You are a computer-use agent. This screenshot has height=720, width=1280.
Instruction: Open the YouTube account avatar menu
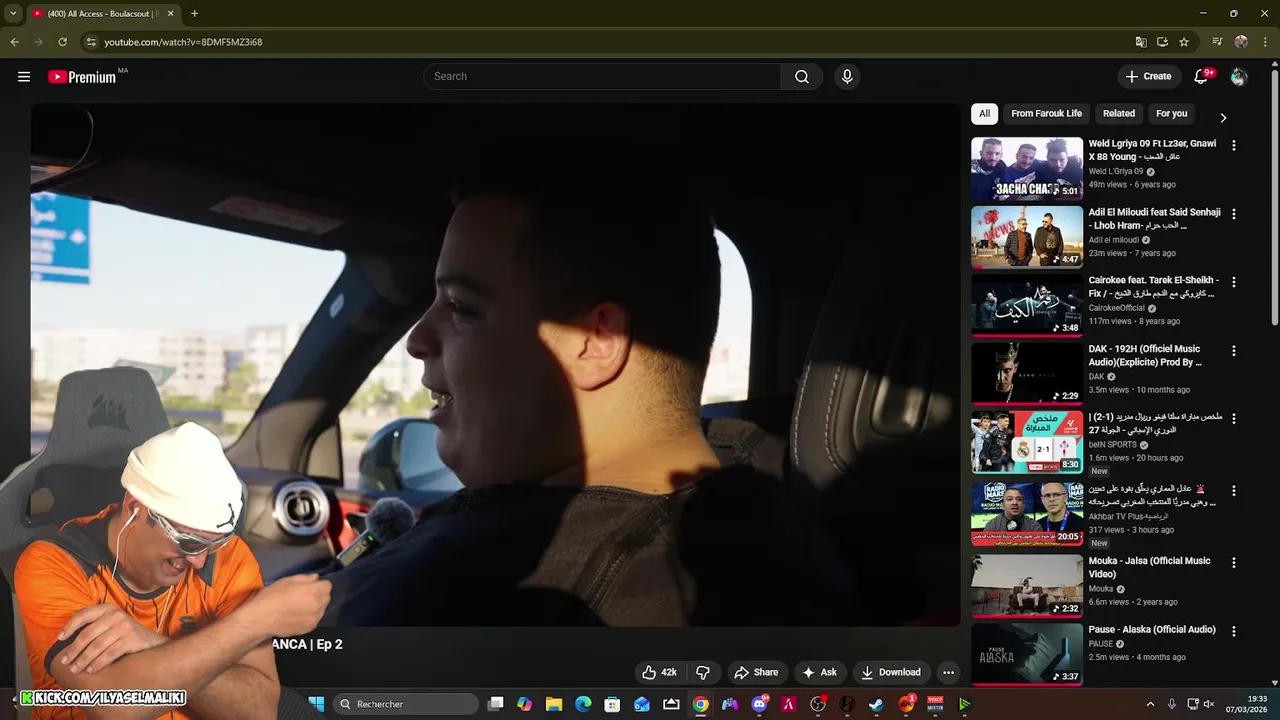1239,77
